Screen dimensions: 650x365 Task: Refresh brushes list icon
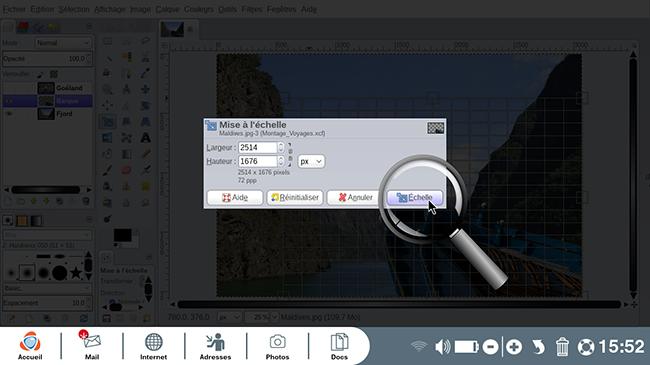click(84, 319)
